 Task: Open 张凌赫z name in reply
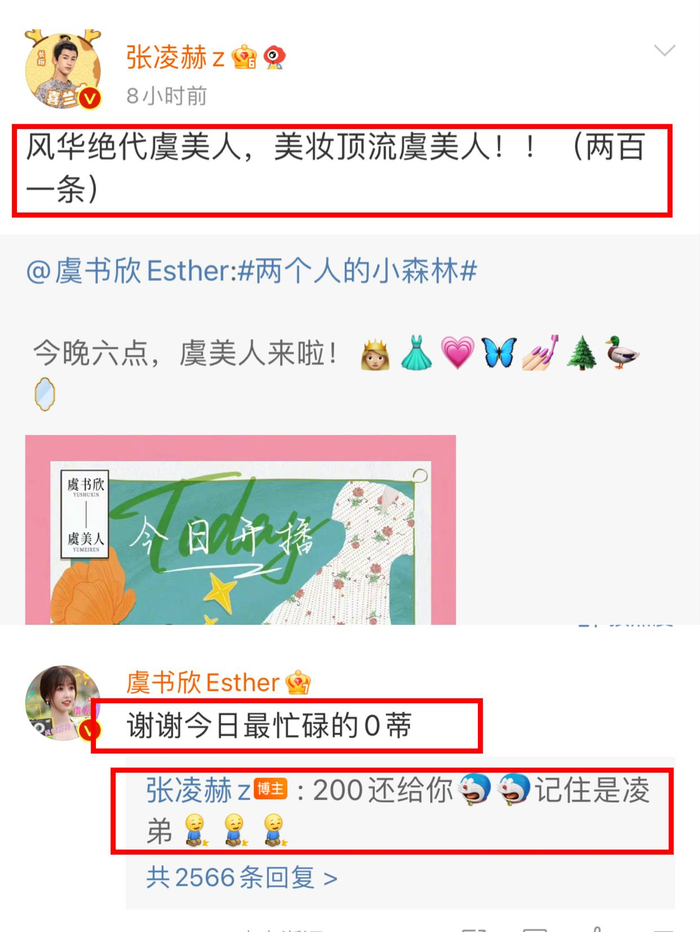198,791
